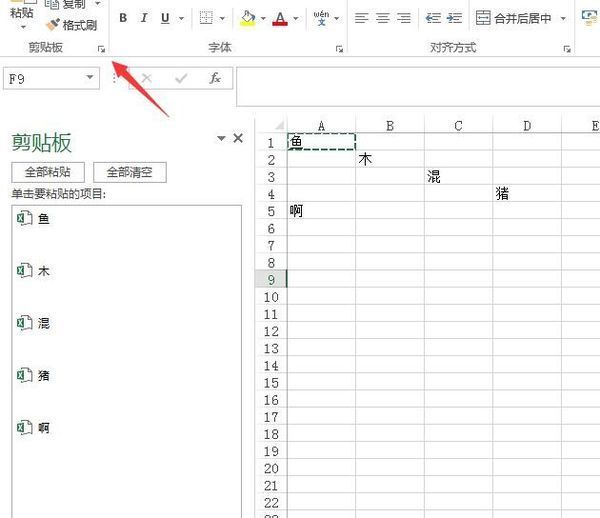Click 全部清空 clear all button
Image resolution: width=600 pixels, height=518 pixels.
130,172
